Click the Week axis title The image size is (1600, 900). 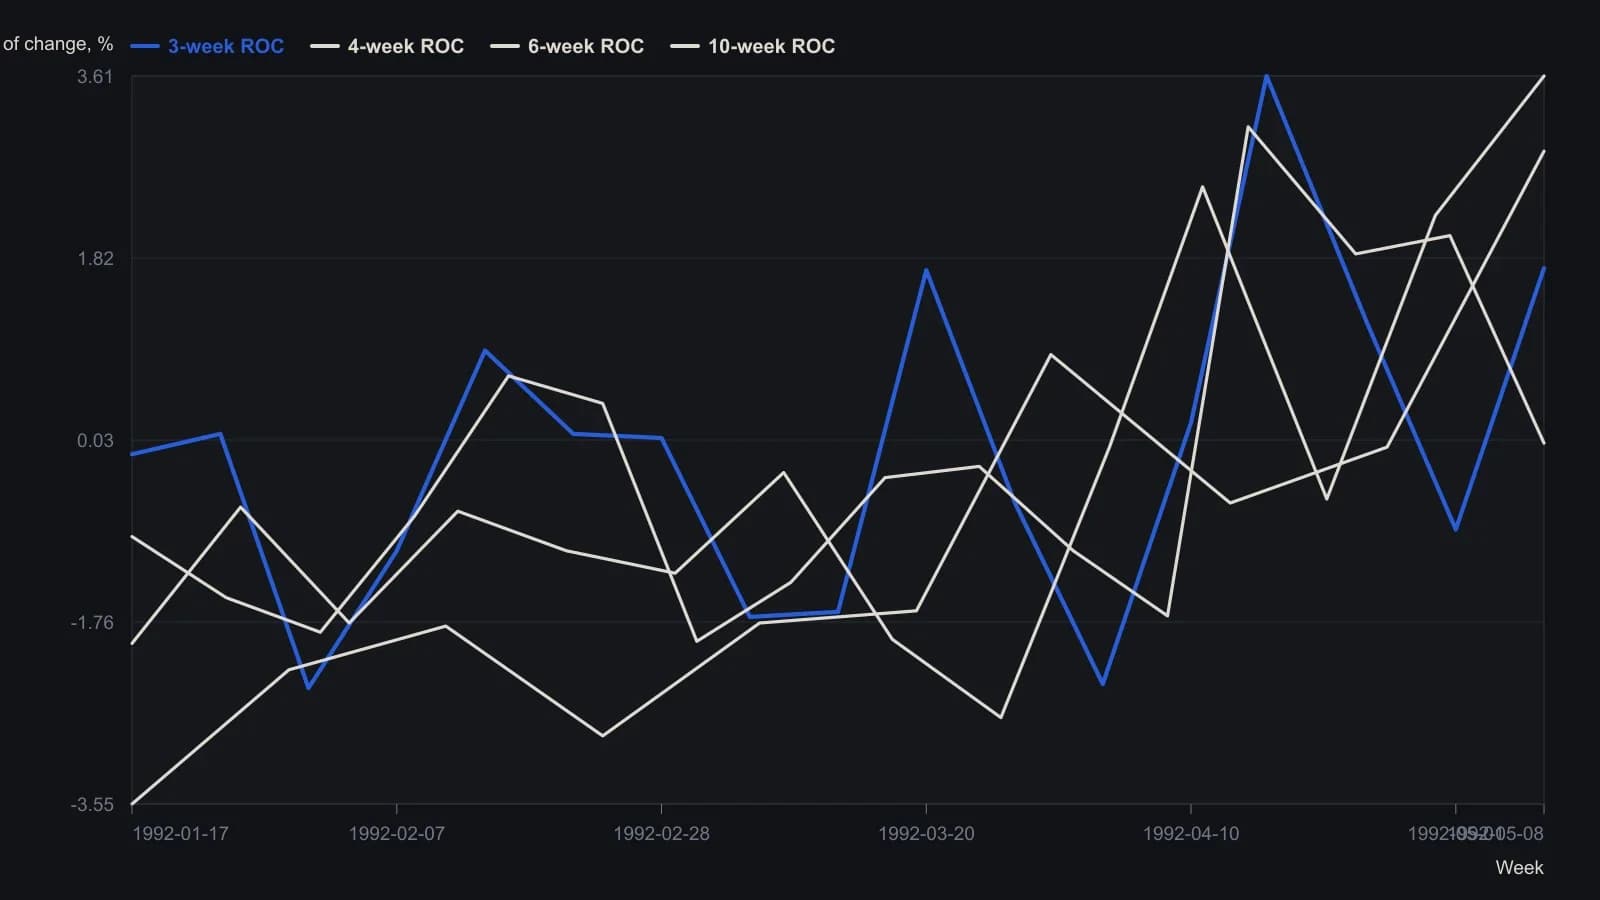[x=1519, y=868]
